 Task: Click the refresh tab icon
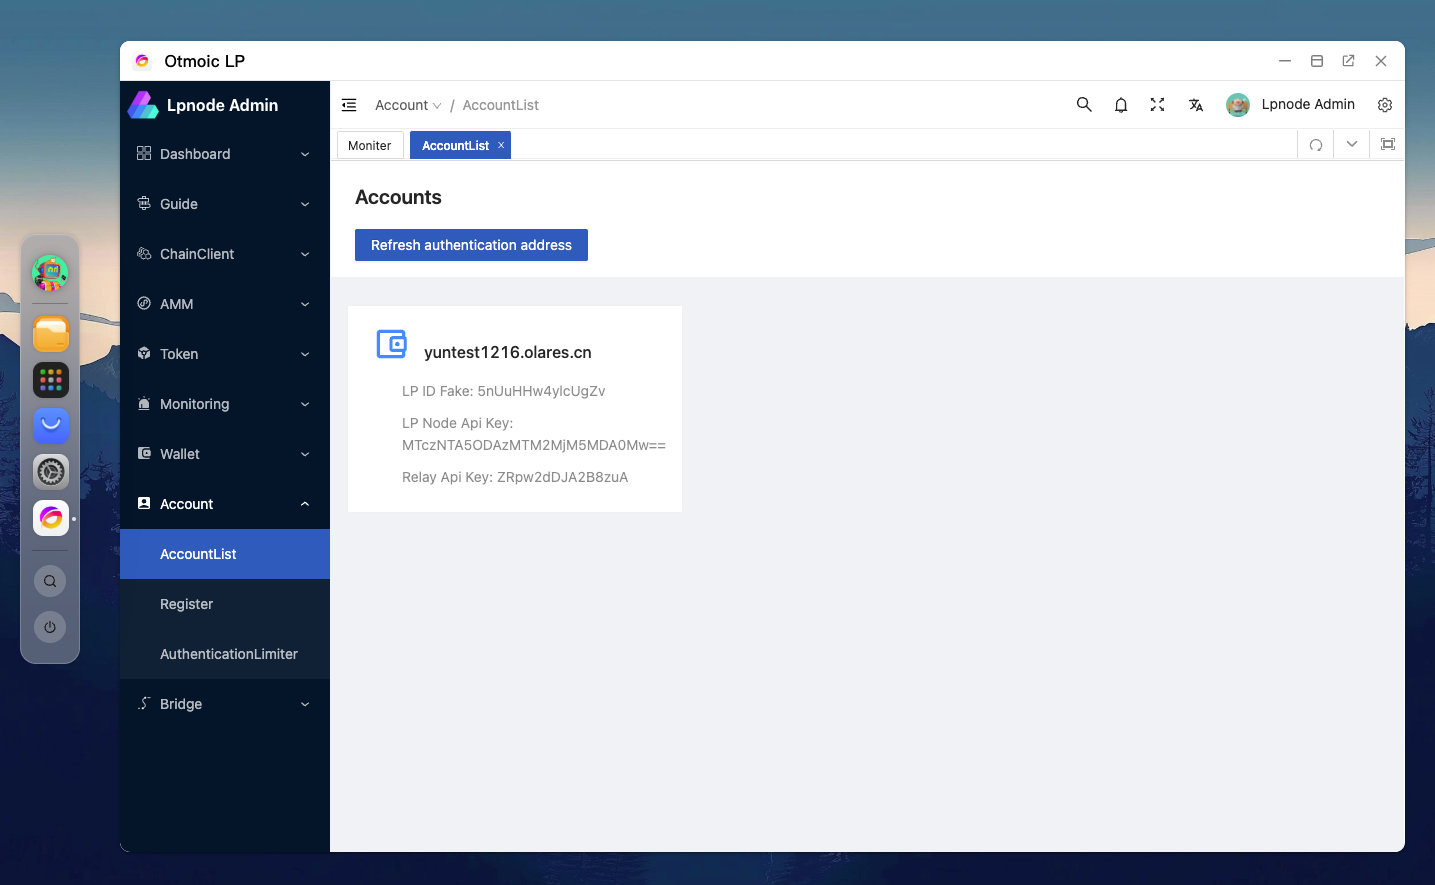tap(1316, 145)
